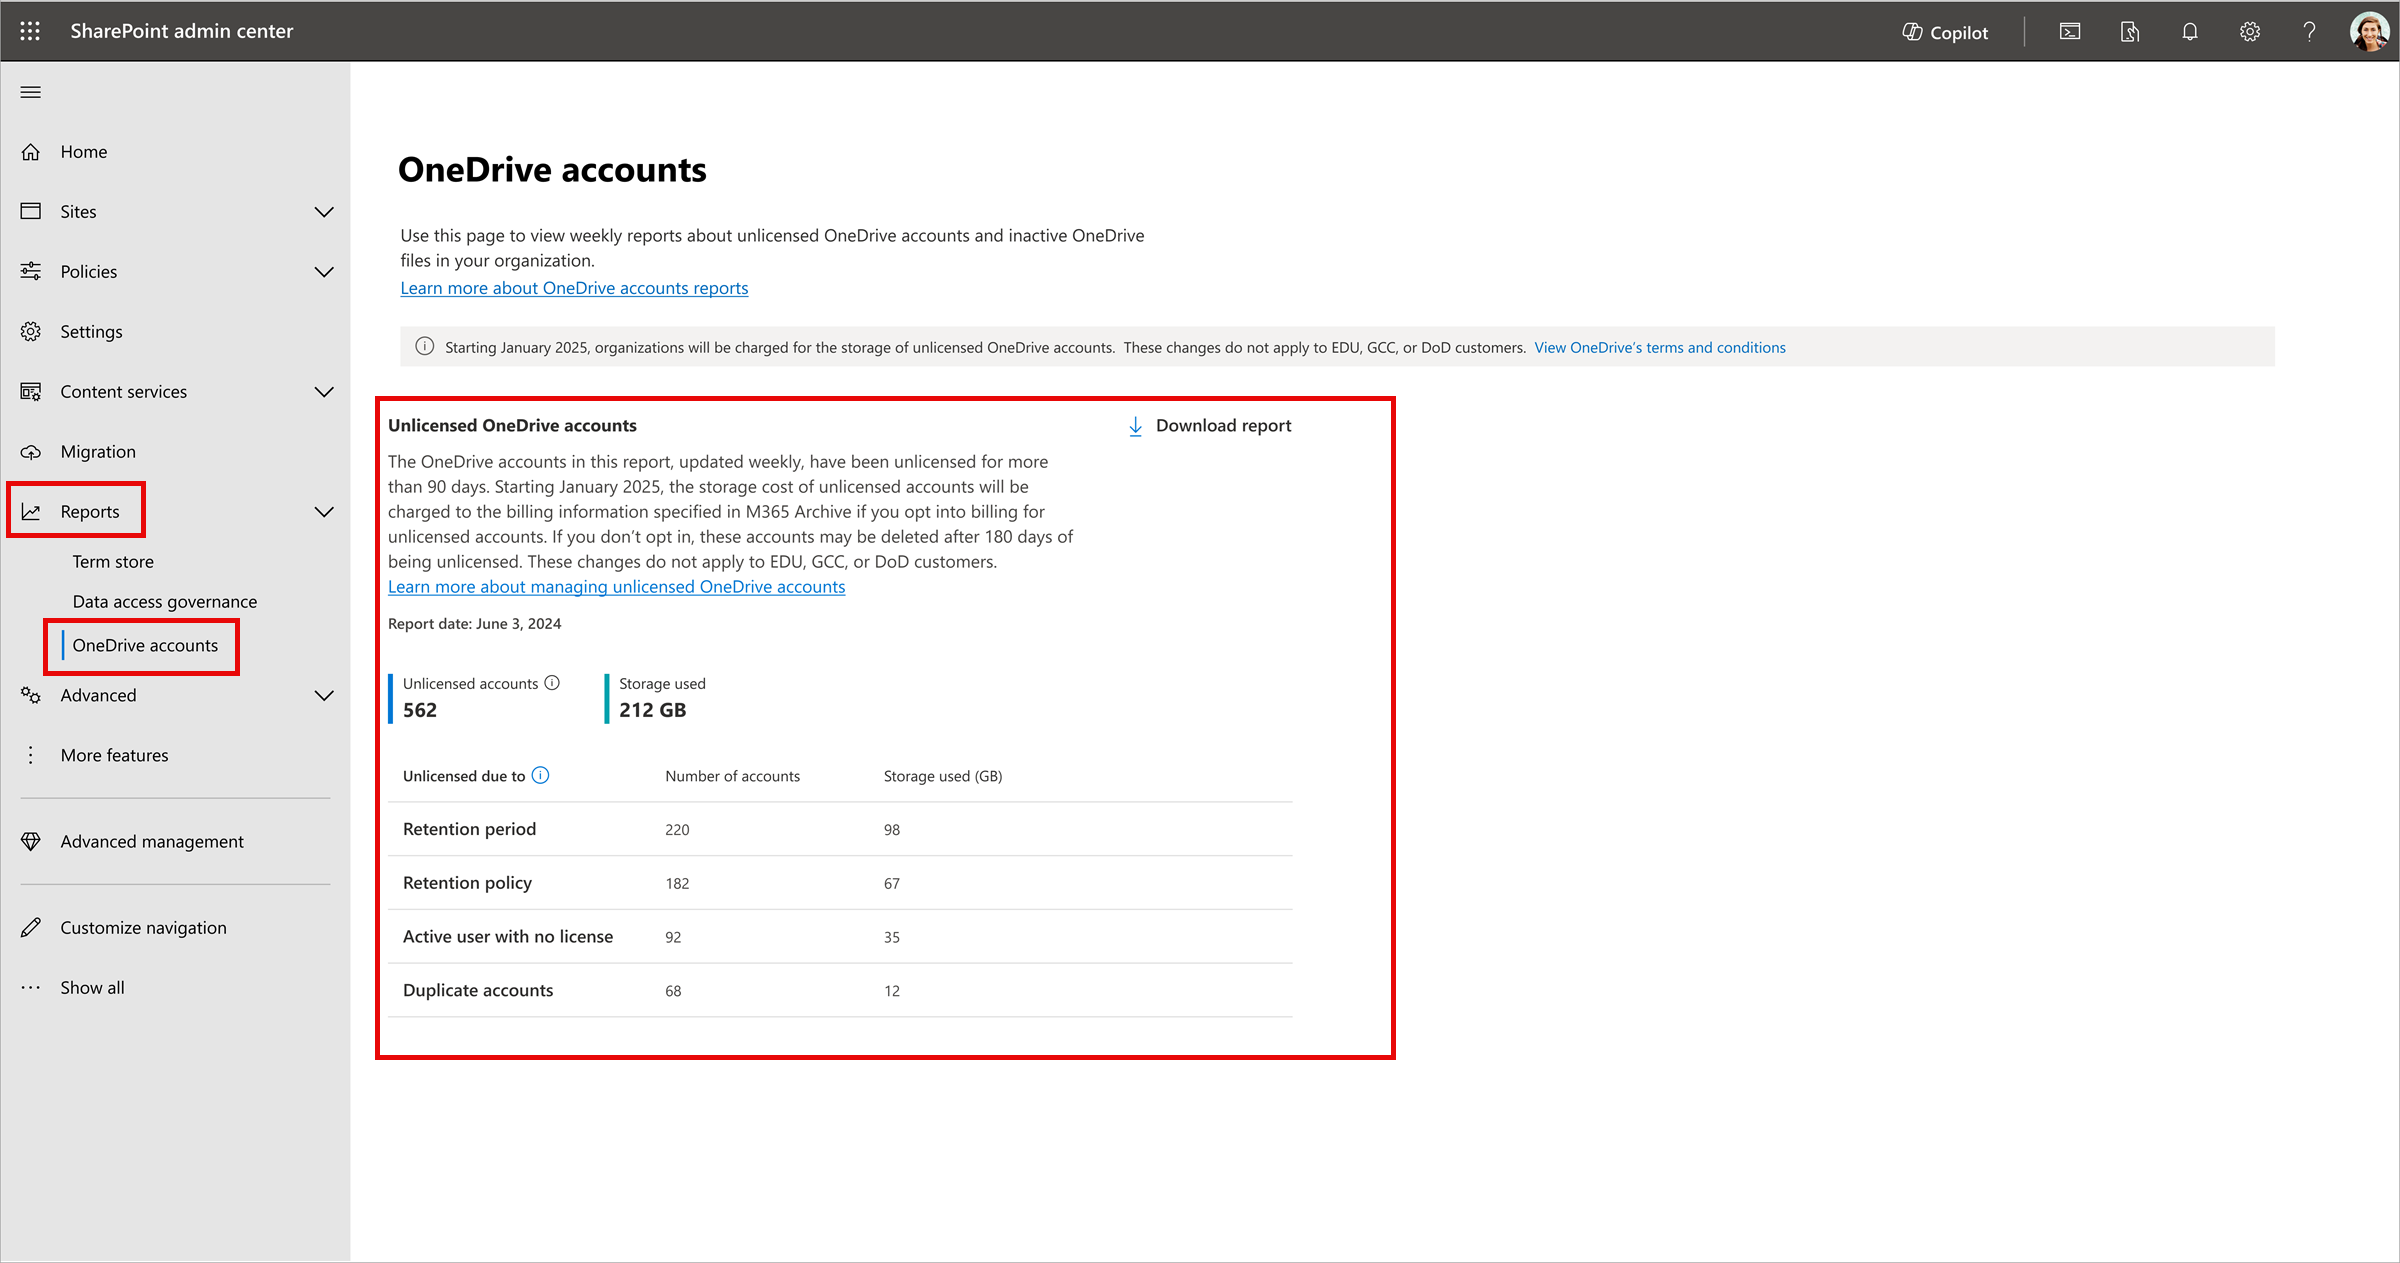Viewport: 2400px width, 1263px height.
Task: Click Download report button
Action: [1210, 426]
